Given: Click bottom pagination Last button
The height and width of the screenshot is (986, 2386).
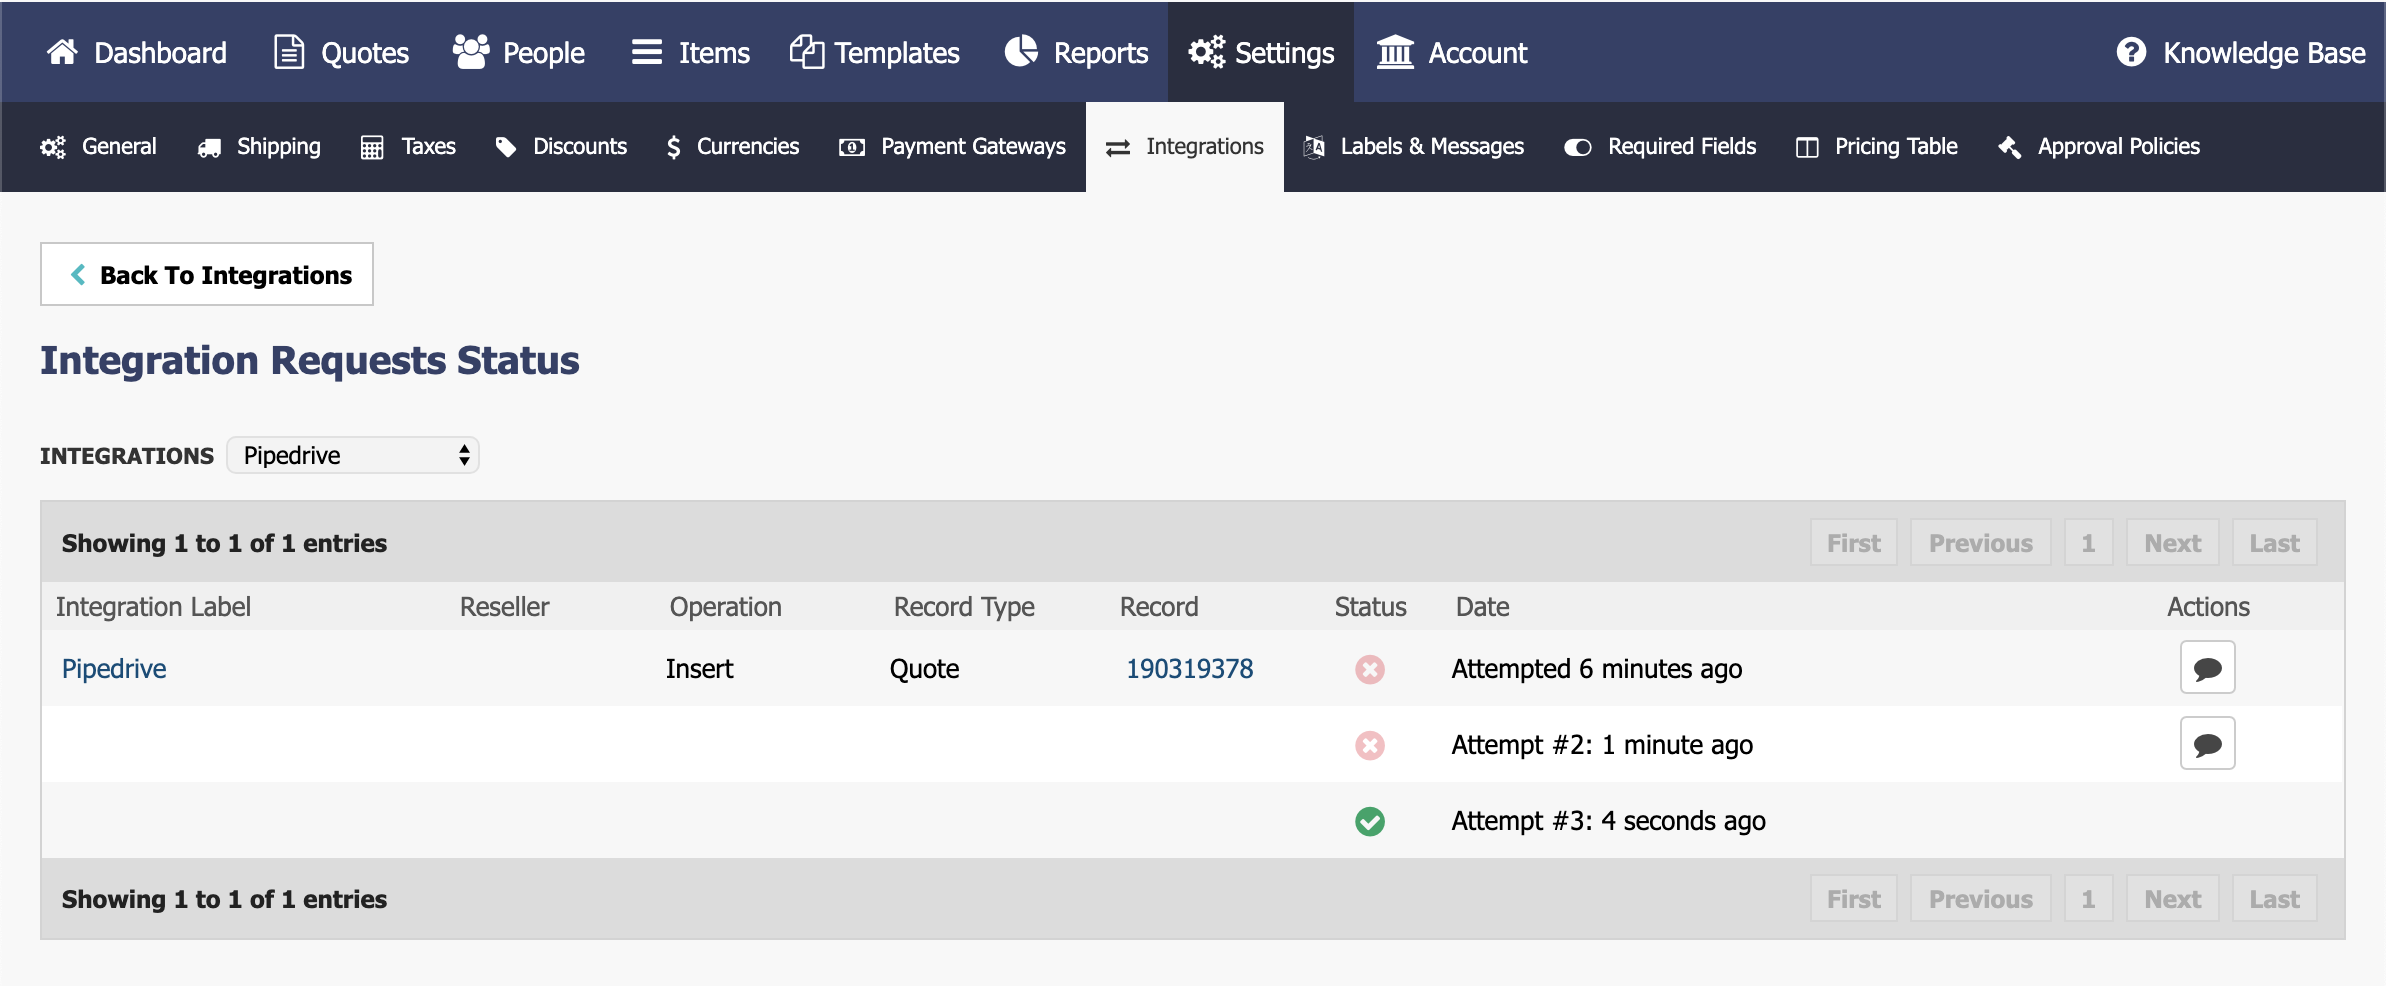Looking at the screenshot, I should [x=2275, y=899].
